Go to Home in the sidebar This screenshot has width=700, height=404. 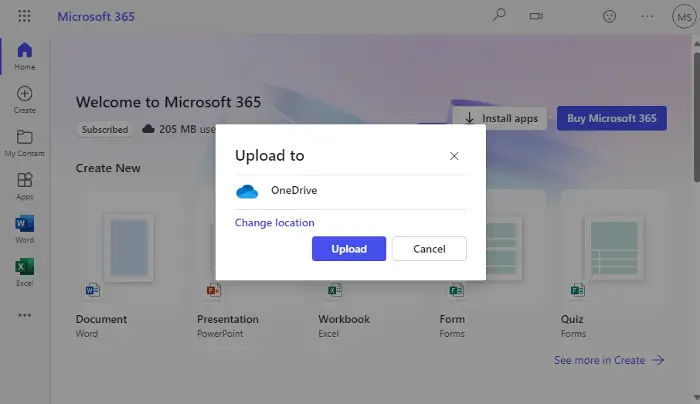(x=25, y=56)
